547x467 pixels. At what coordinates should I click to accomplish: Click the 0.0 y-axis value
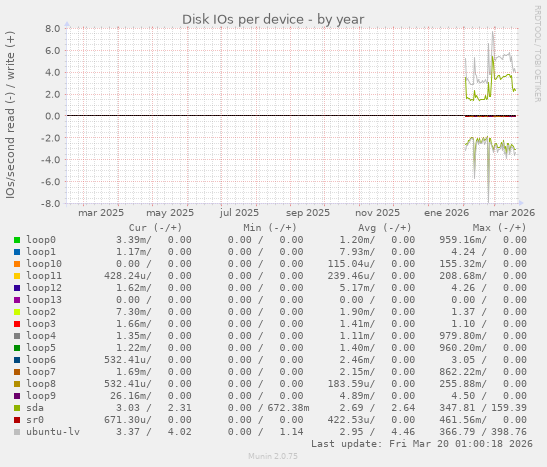click(53, 116)
